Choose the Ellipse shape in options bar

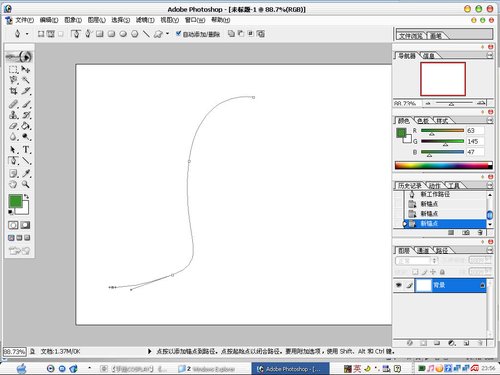click(123, 34)
